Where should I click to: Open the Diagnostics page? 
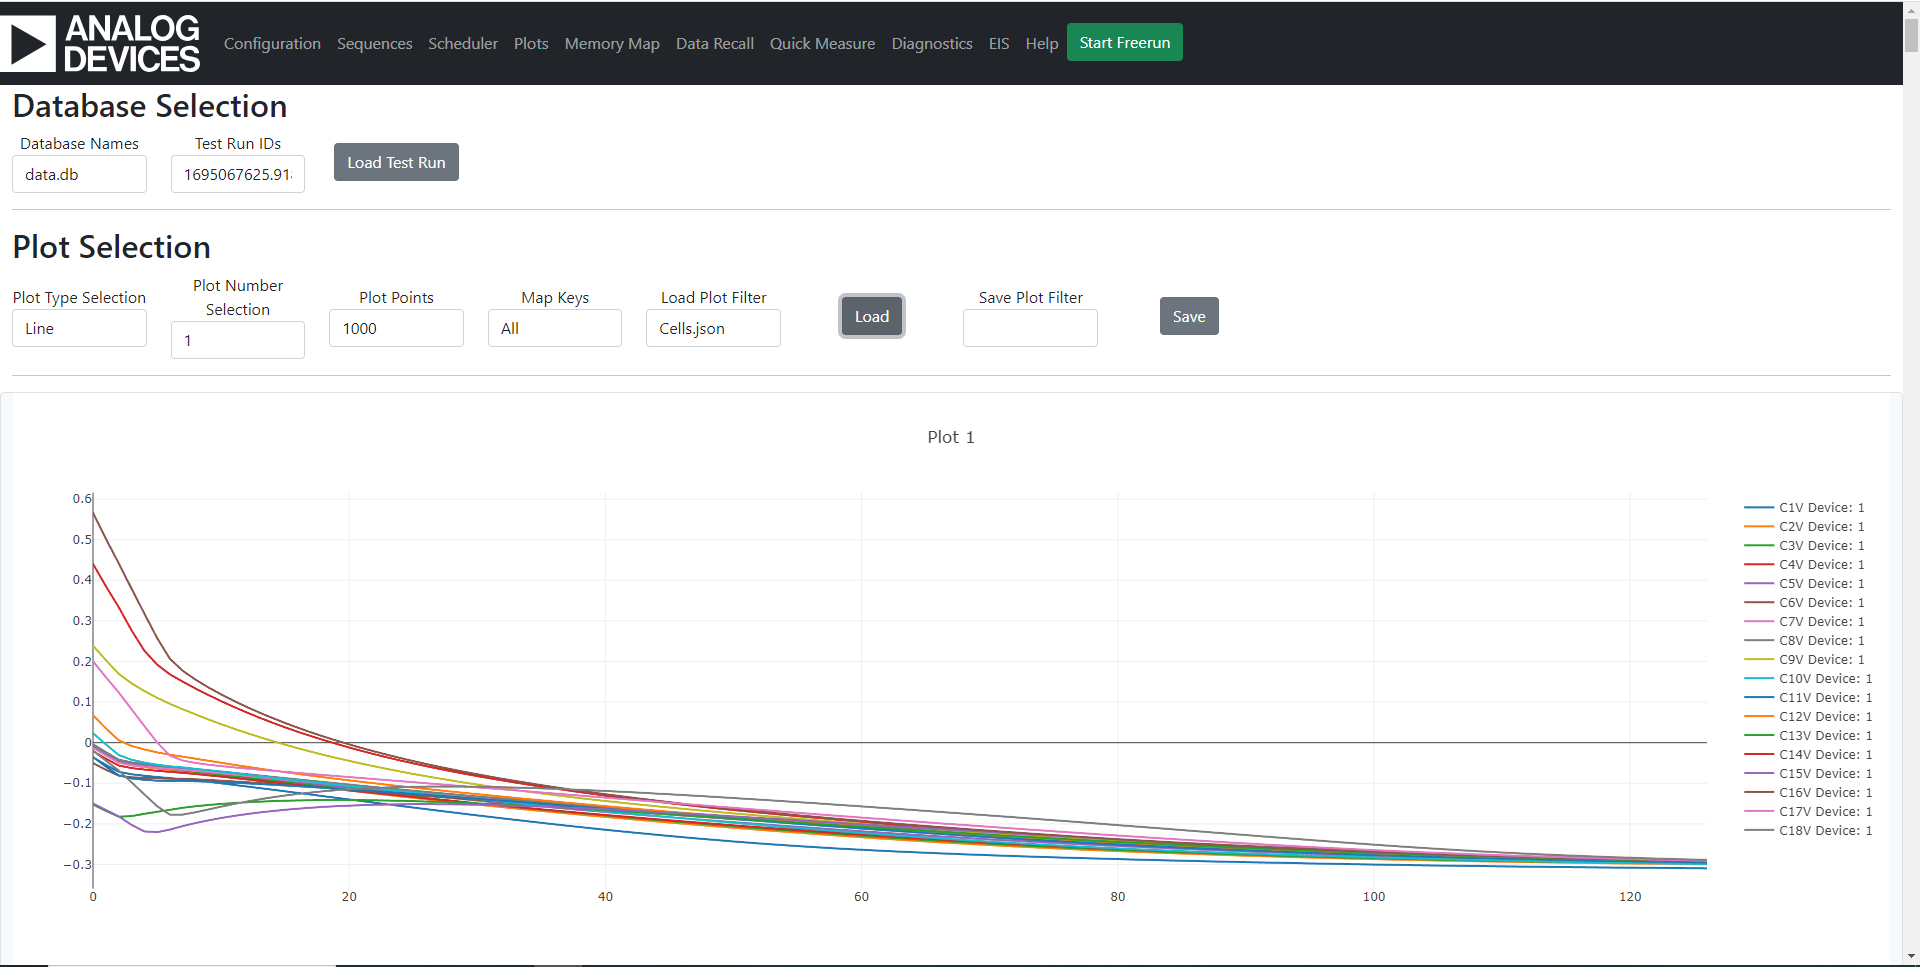[931, 43]
